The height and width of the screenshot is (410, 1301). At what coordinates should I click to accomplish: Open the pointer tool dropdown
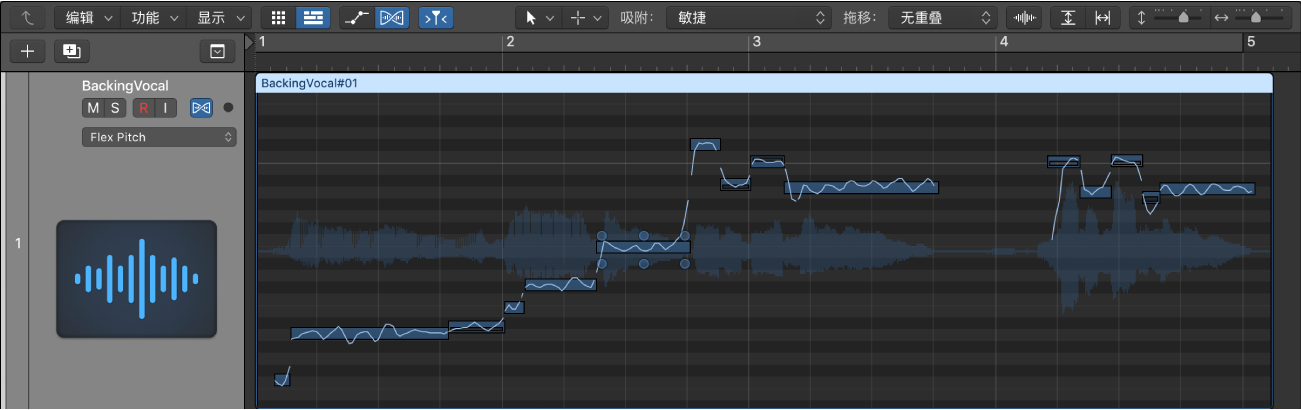tap(539, 17)
